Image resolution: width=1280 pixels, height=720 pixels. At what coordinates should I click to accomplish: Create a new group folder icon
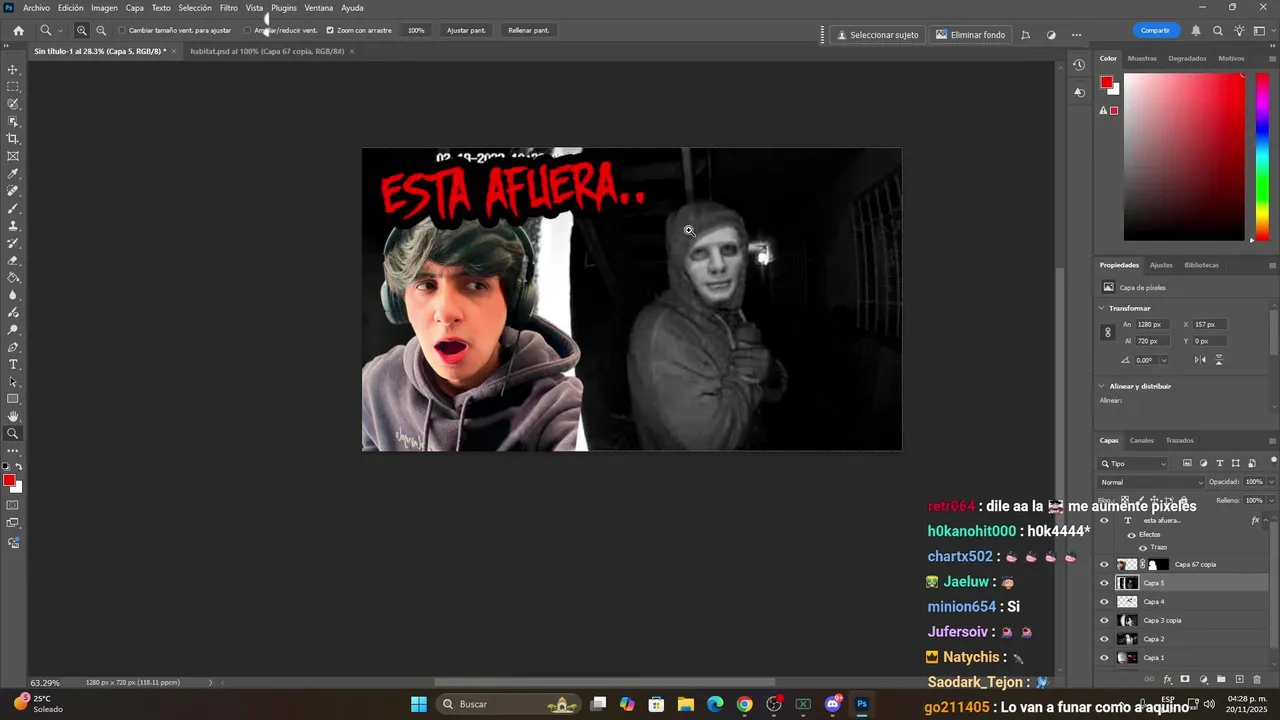[x=1221, y=679]
